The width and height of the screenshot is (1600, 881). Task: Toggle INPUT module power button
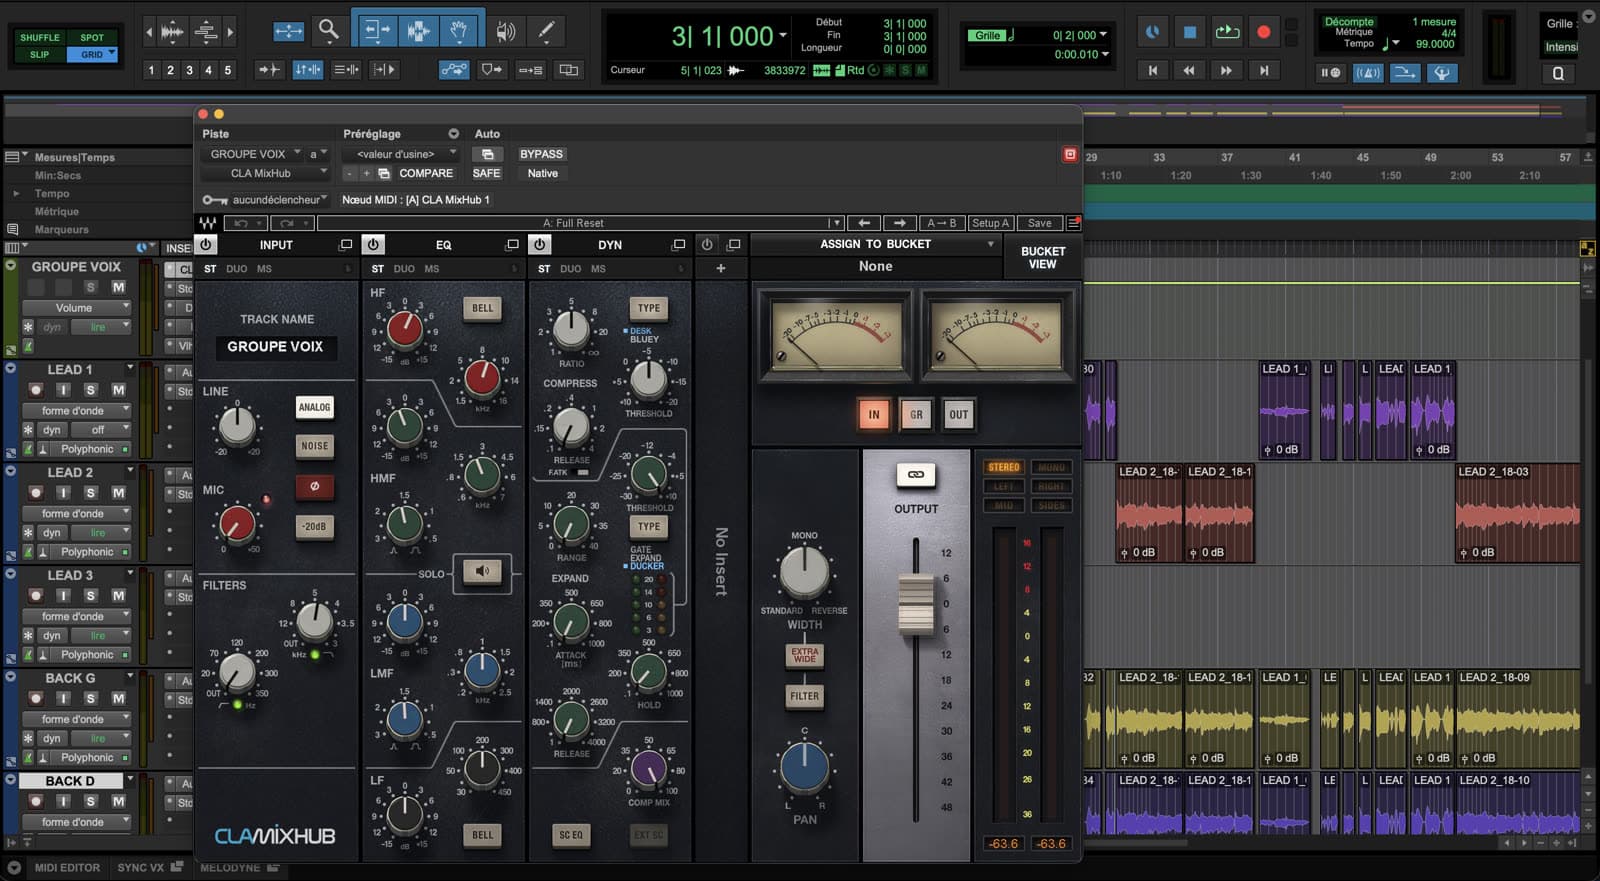pyautogui.click(x=206, y=245)
